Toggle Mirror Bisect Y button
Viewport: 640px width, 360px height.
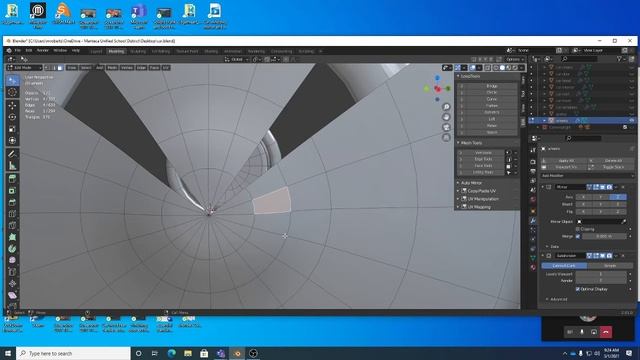point(601,204)
